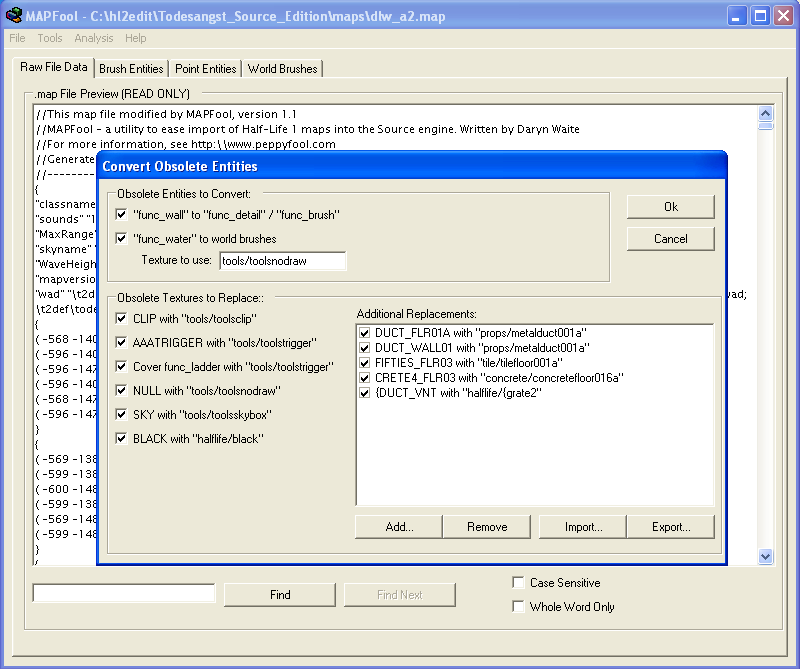Toggle NULL with tools/toolsnodraw checkbox

tap(121, 390)
